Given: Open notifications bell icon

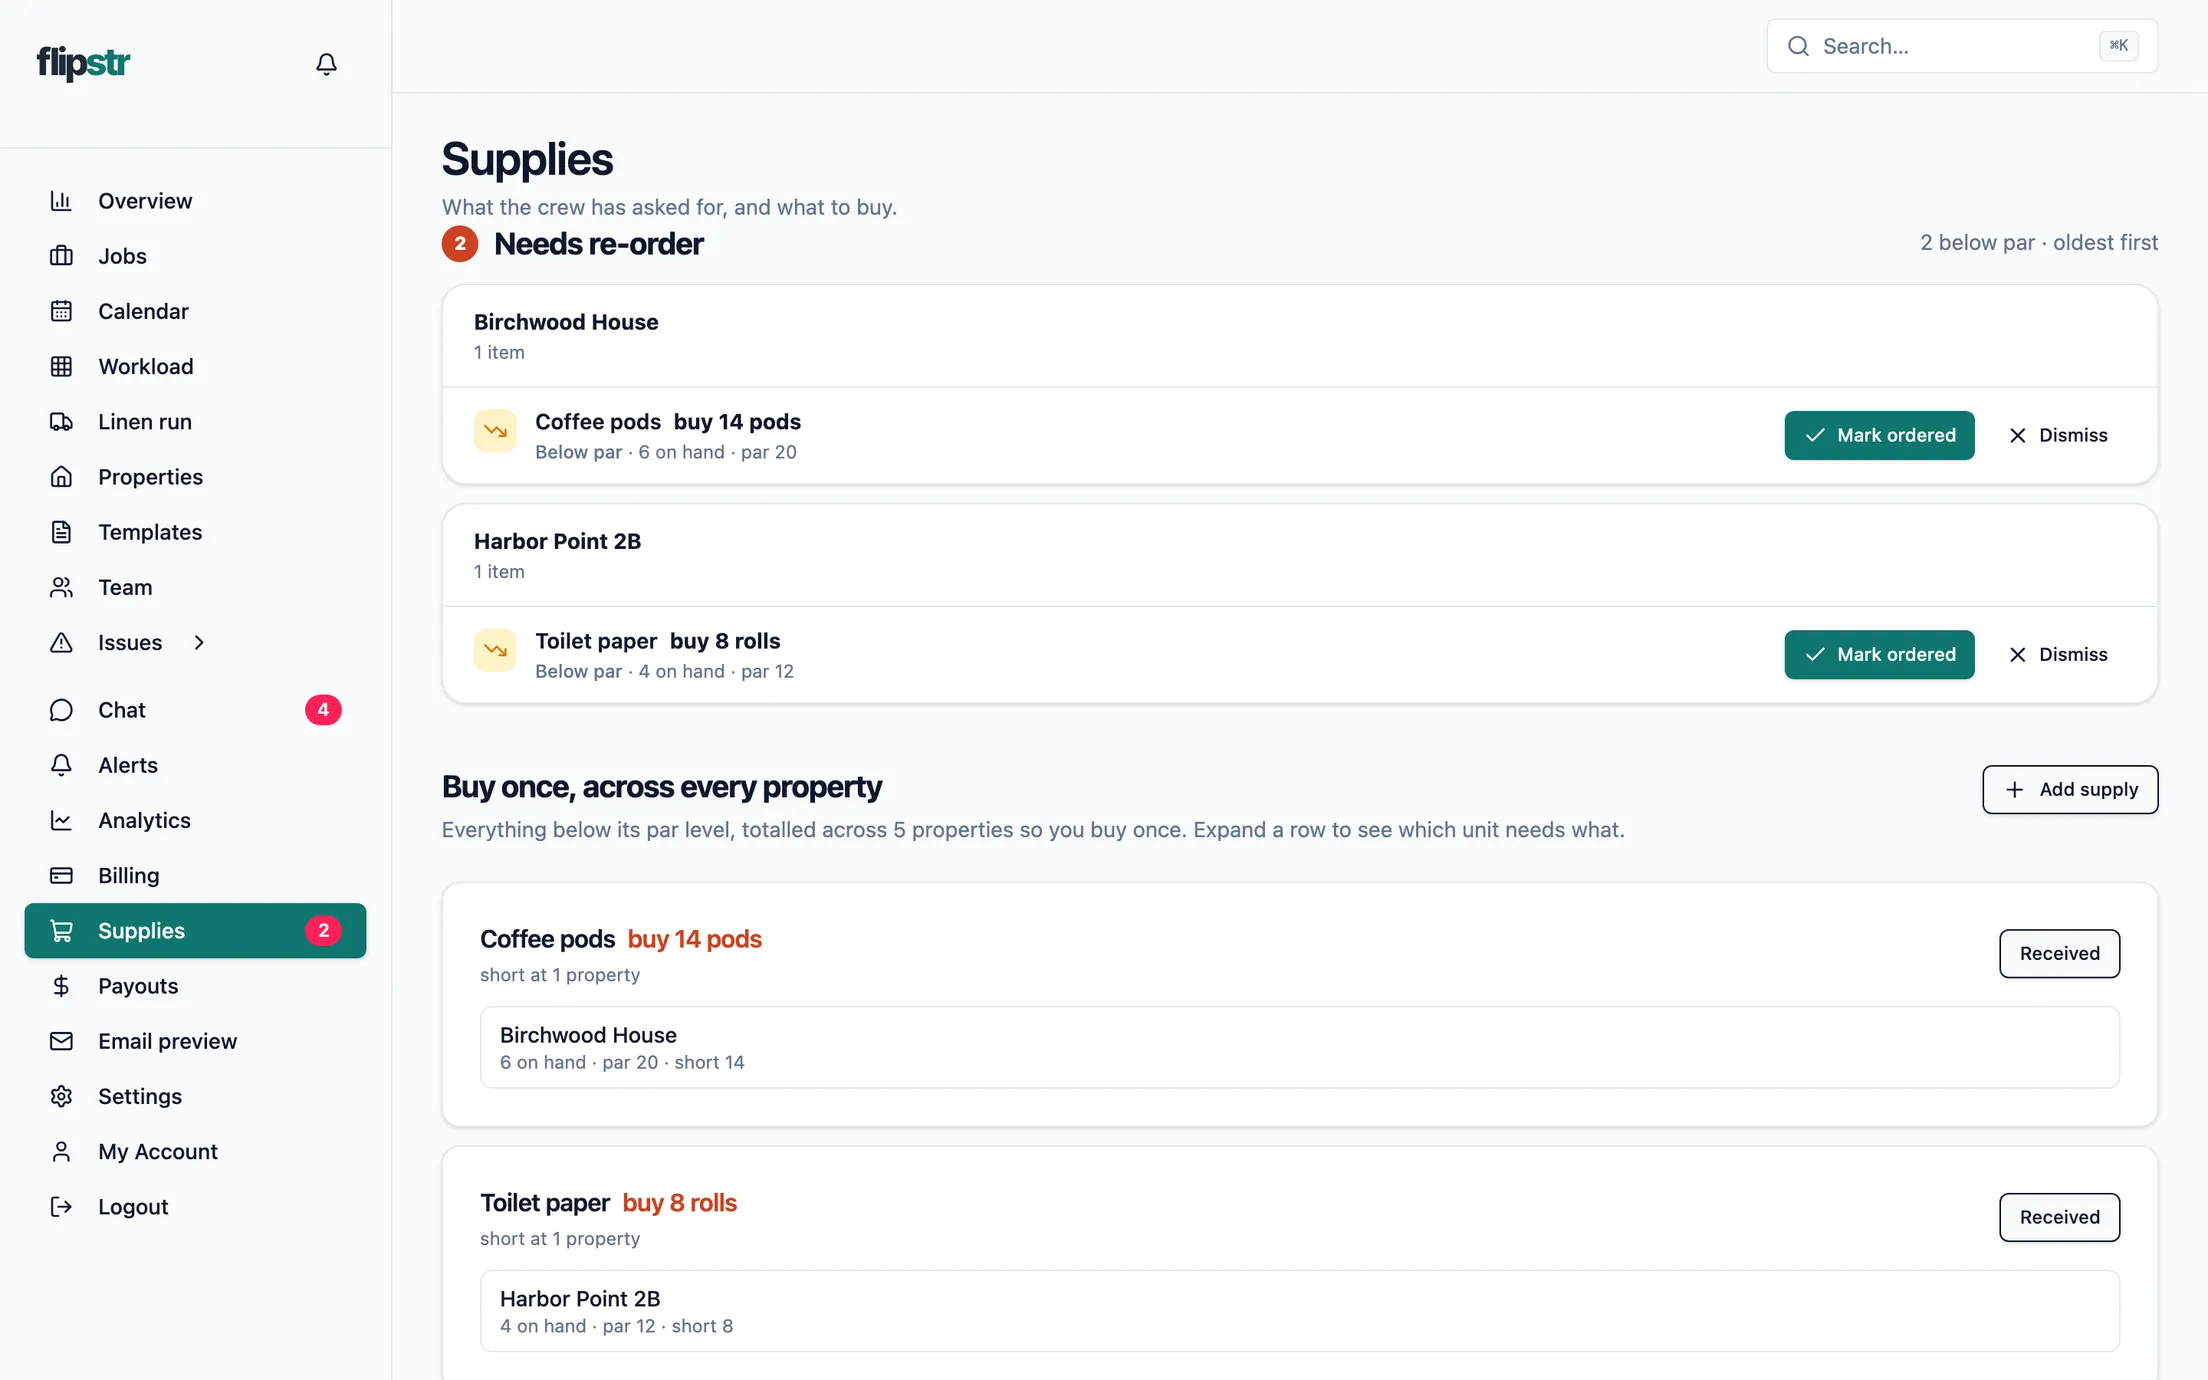Looking at the screenshot, I should point(326,64).
